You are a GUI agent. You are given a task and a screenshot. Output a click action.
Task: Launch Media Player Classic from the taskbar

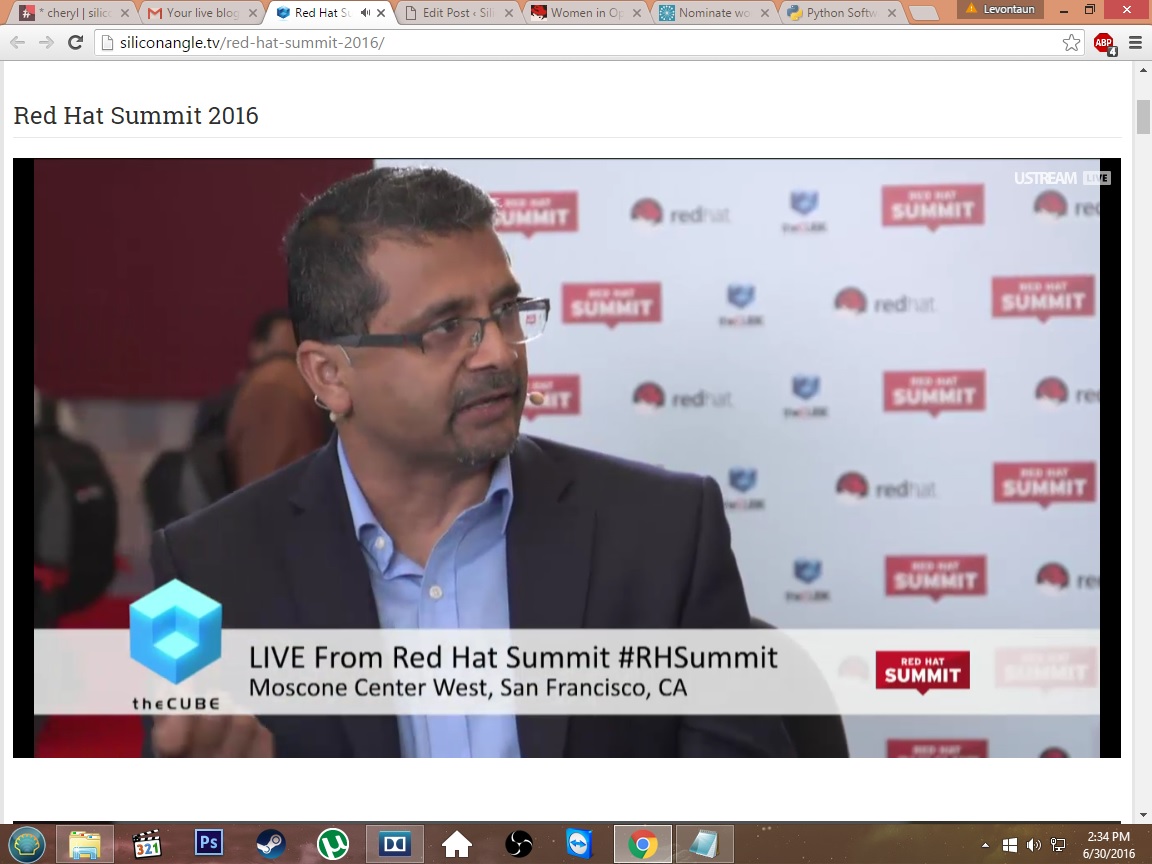click(147, 844)
